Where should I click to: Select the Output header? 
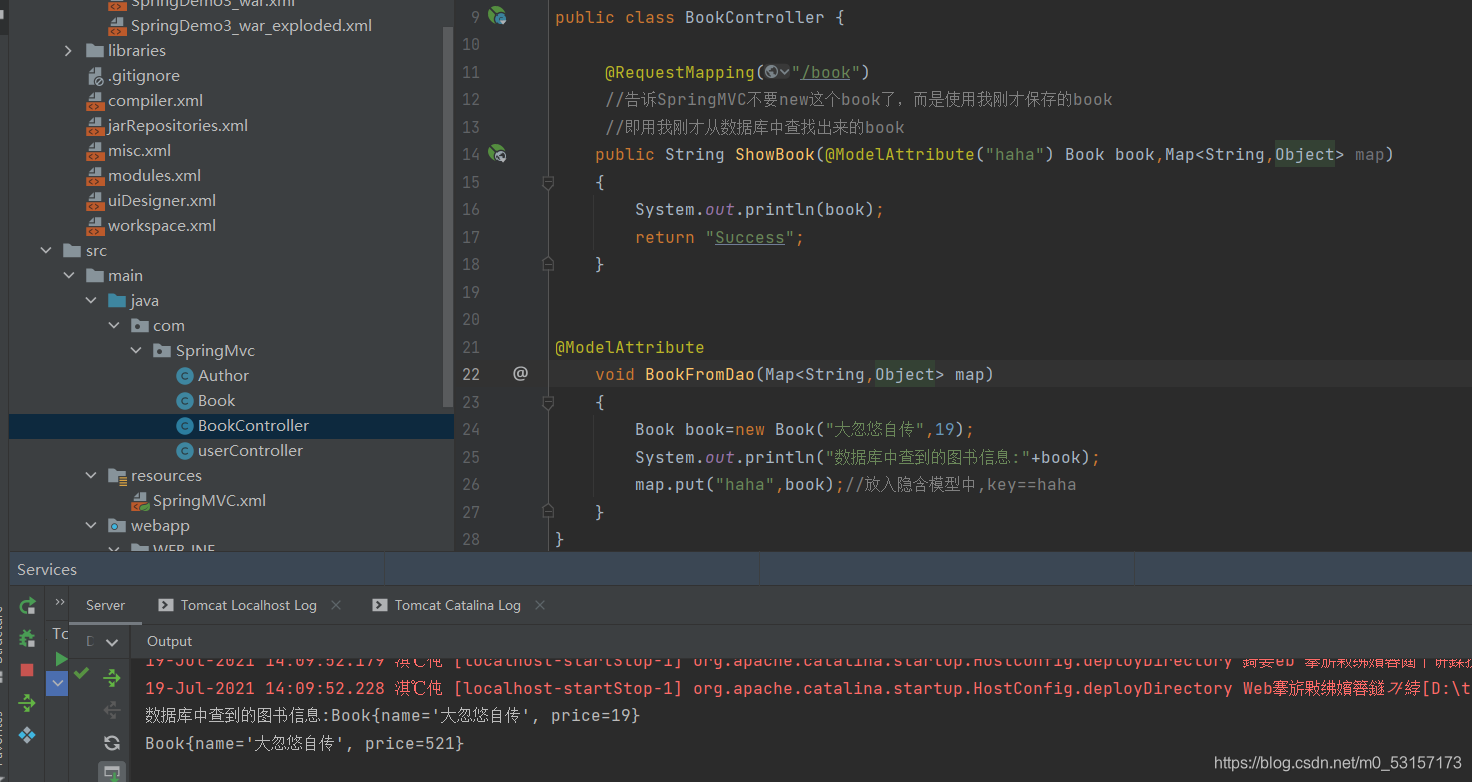[169, 641]
